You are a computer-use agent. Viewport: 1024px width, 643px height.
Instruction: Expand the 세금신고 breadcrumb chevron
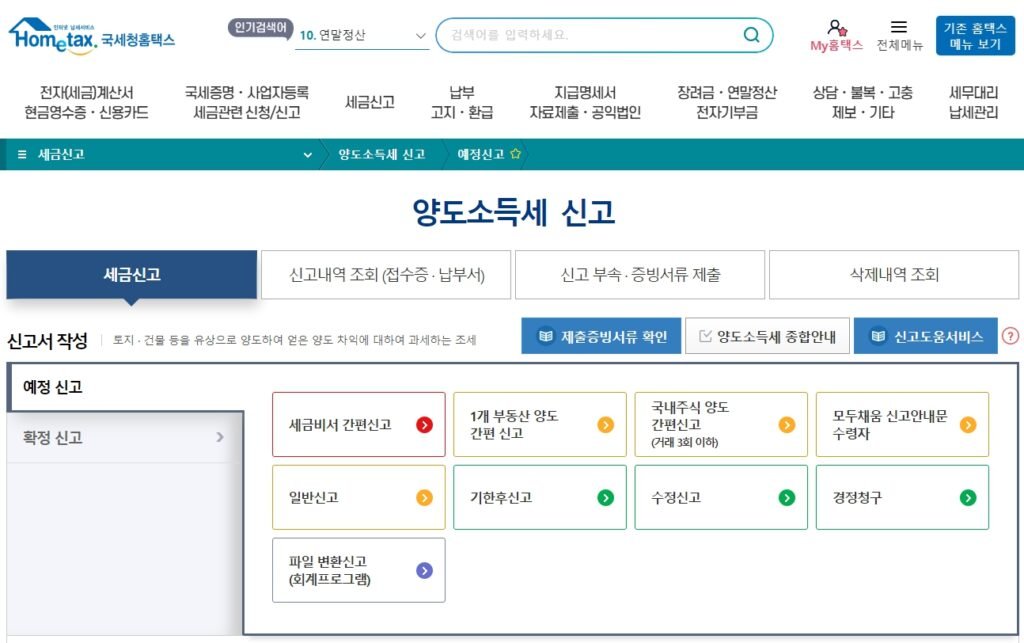pos(306,154)
